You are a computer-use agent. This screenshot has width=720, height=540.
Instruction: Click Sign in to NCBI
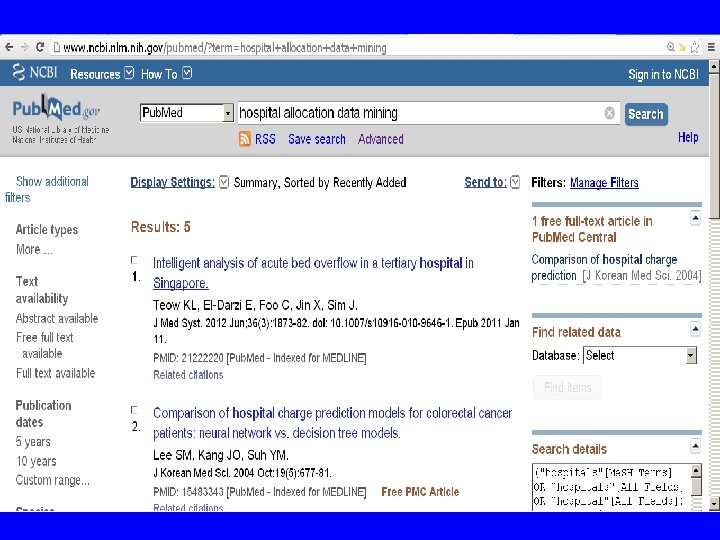pyautogui.click(x=663, y=74)
